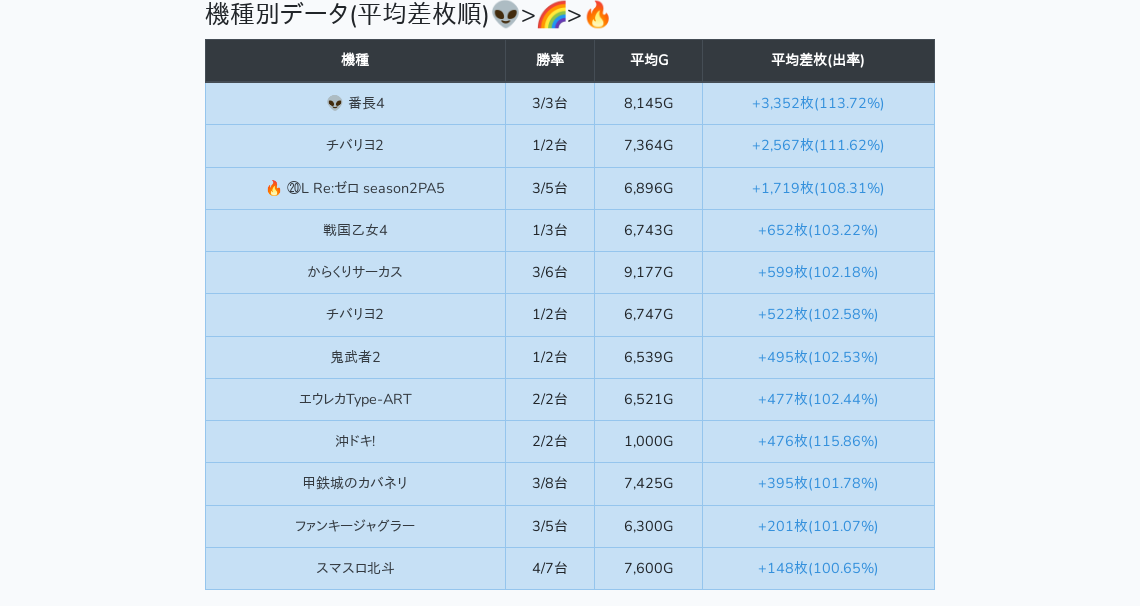Select the +652枚(103.22%) link

(817, 230)
